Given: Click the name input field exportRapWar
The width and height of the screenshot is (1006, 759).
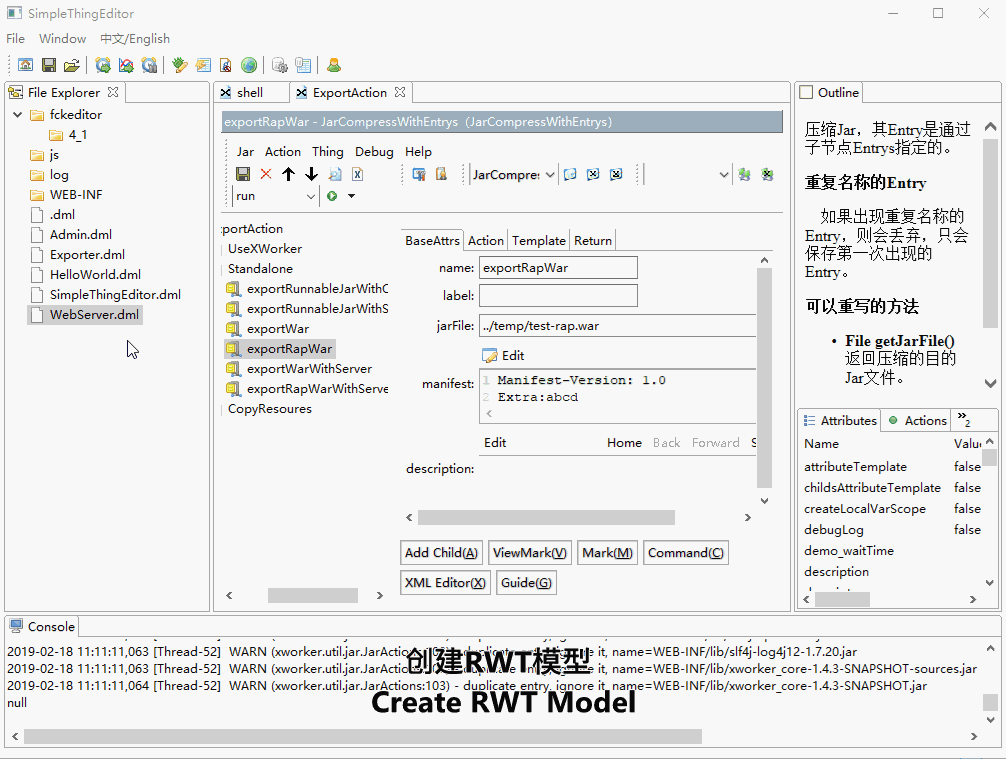Looking at the screenshot, I should click(x=558, y=268).
